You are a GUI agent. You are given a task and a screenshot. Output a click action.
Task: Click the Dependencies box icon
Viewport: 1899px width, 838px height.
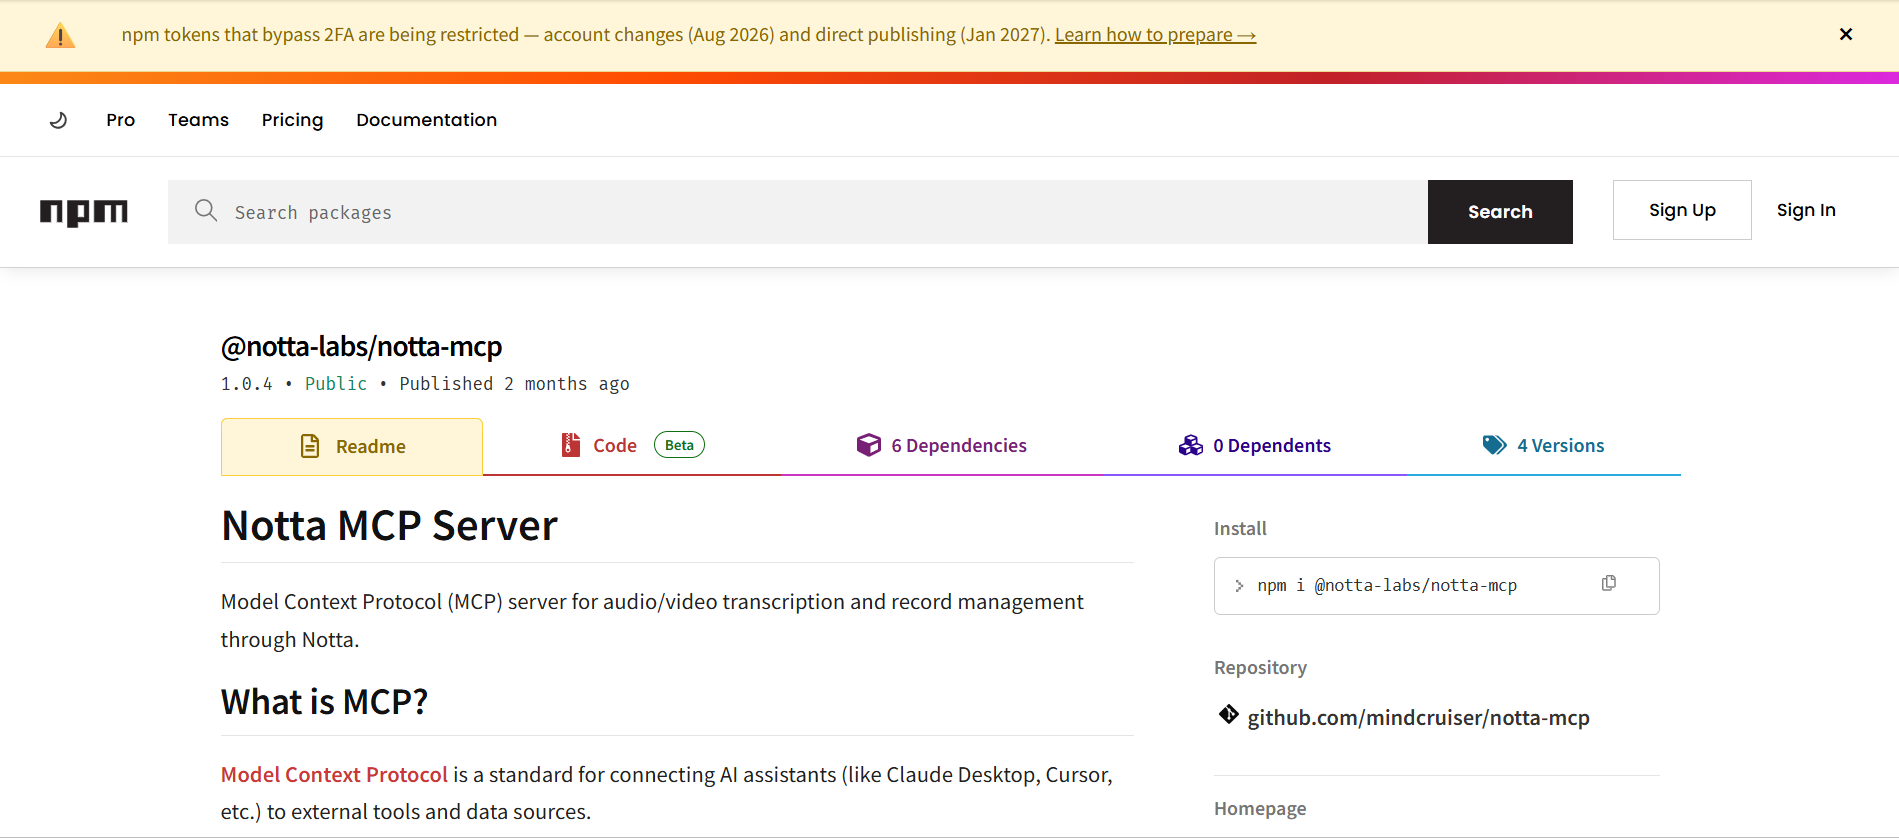(869, 445)
